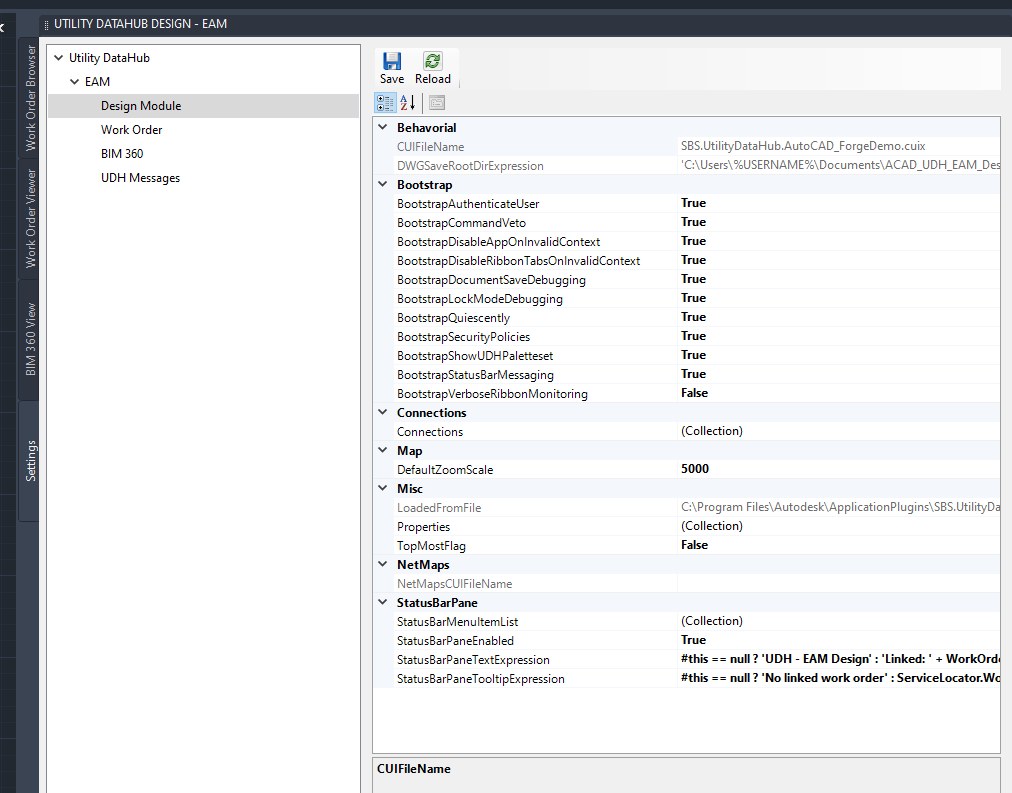Image resolution: width=1012 pixels, height=793 pixels.
Task: Collapse the StatusBarPane category
Action: point(383,603)
